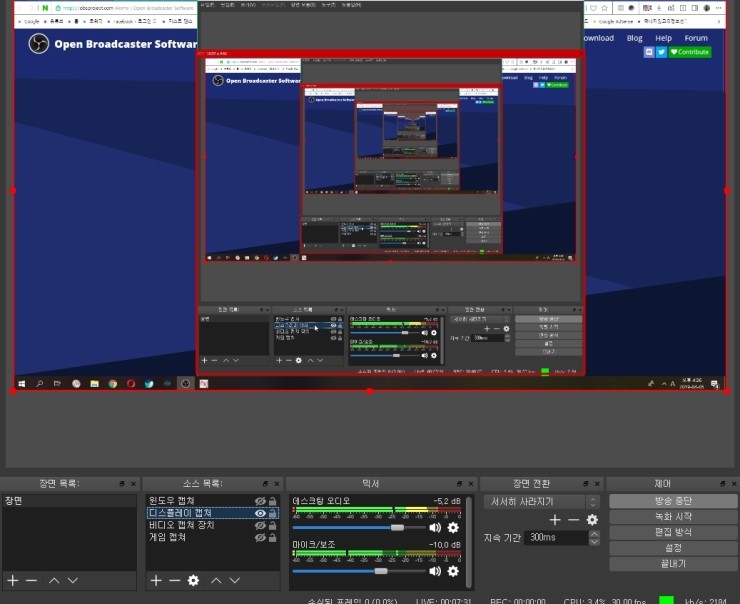Lock the 비디오 캡쳐 장치 source

(x=273, y=525)
